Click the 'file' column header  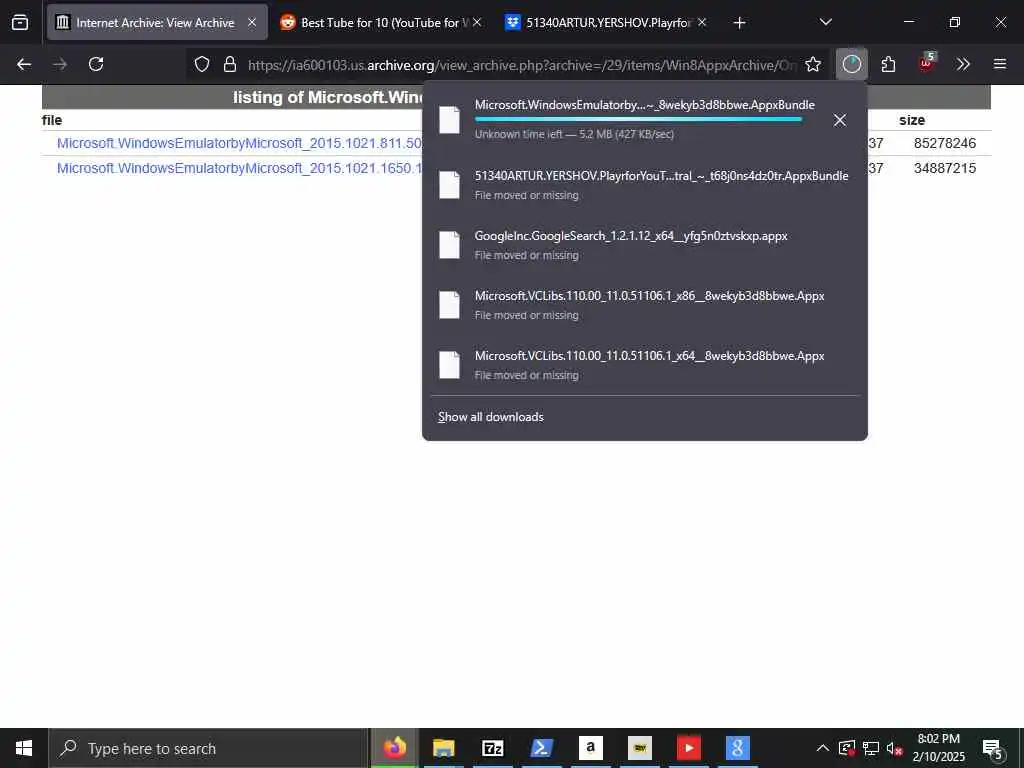coord(52,120)
